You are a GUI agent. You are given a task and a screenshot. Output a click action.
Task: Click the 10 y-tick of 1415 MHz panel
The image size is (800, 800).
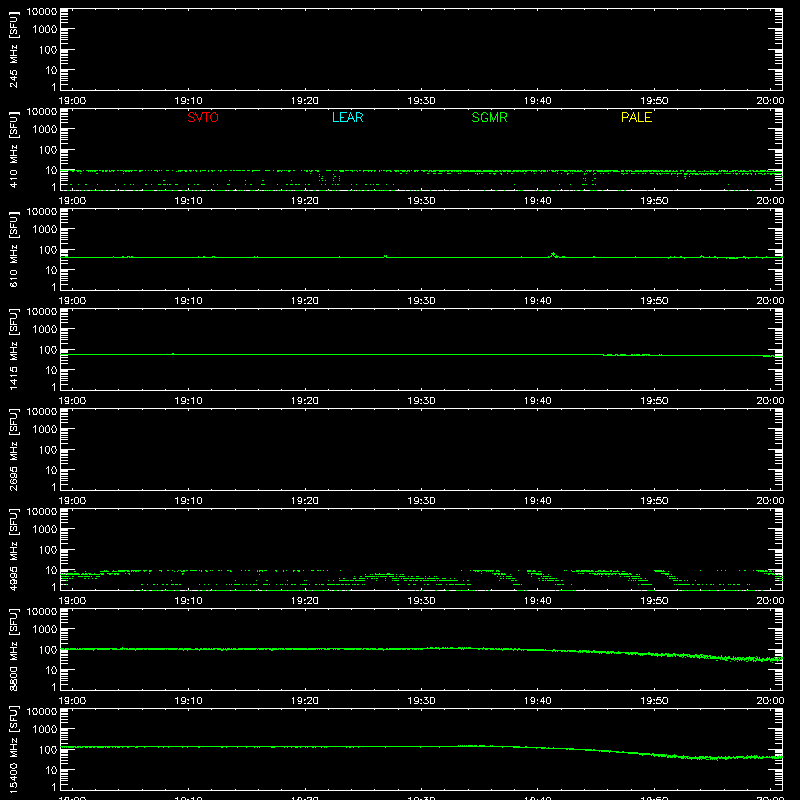pos(51,370)
